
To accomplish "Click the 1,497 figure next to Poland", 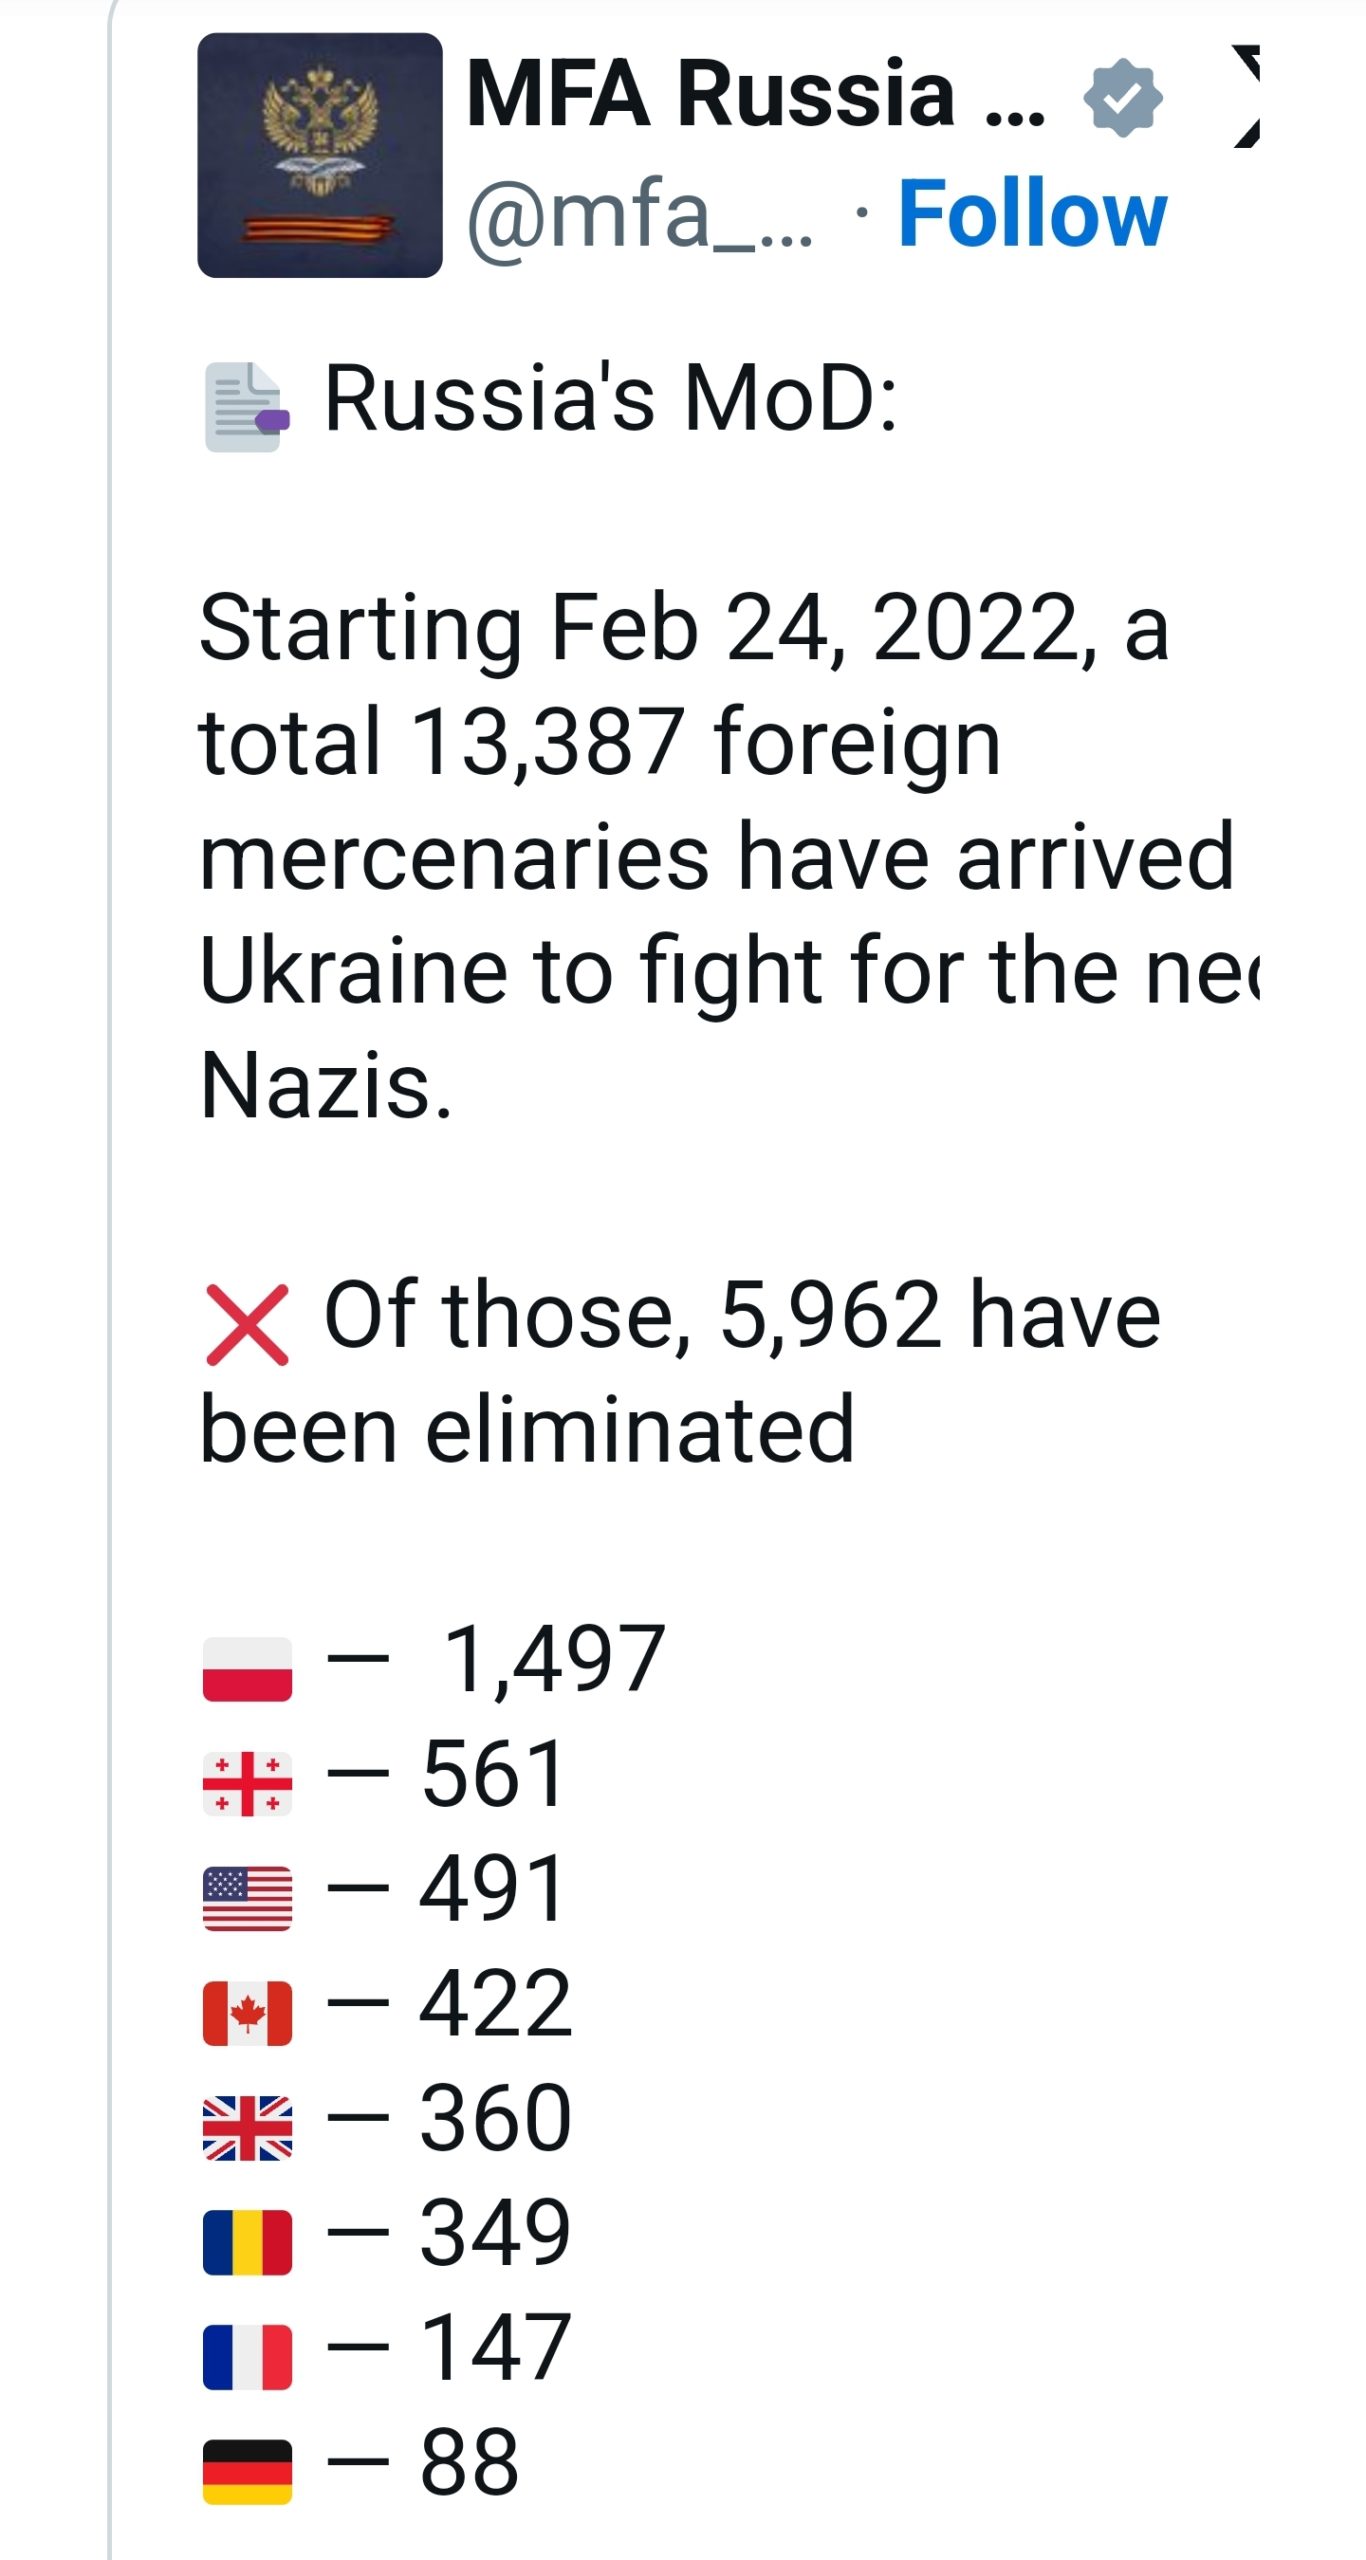I will pos(553,1658).
